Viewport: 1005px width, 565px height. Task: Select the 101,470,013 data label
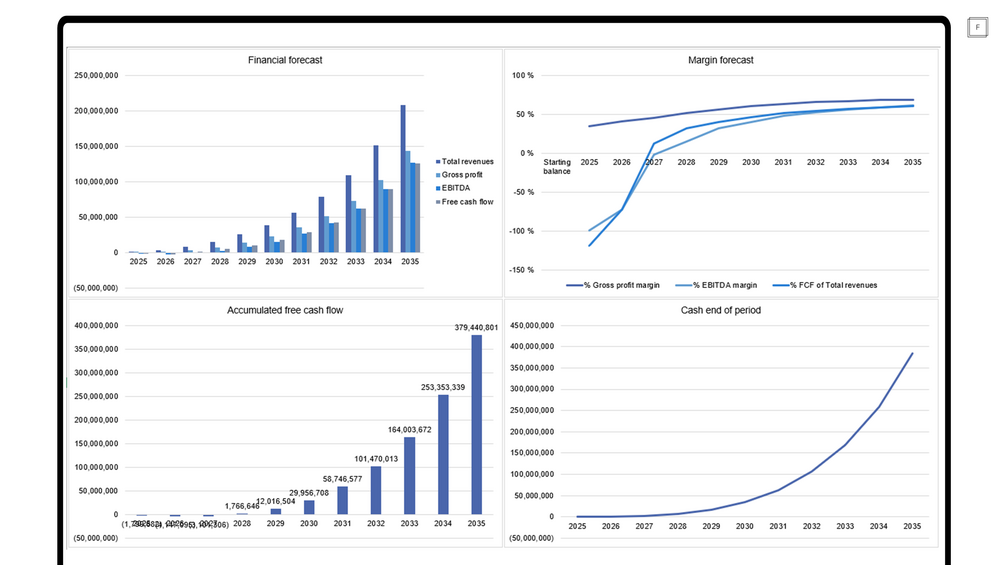(376, 459)
